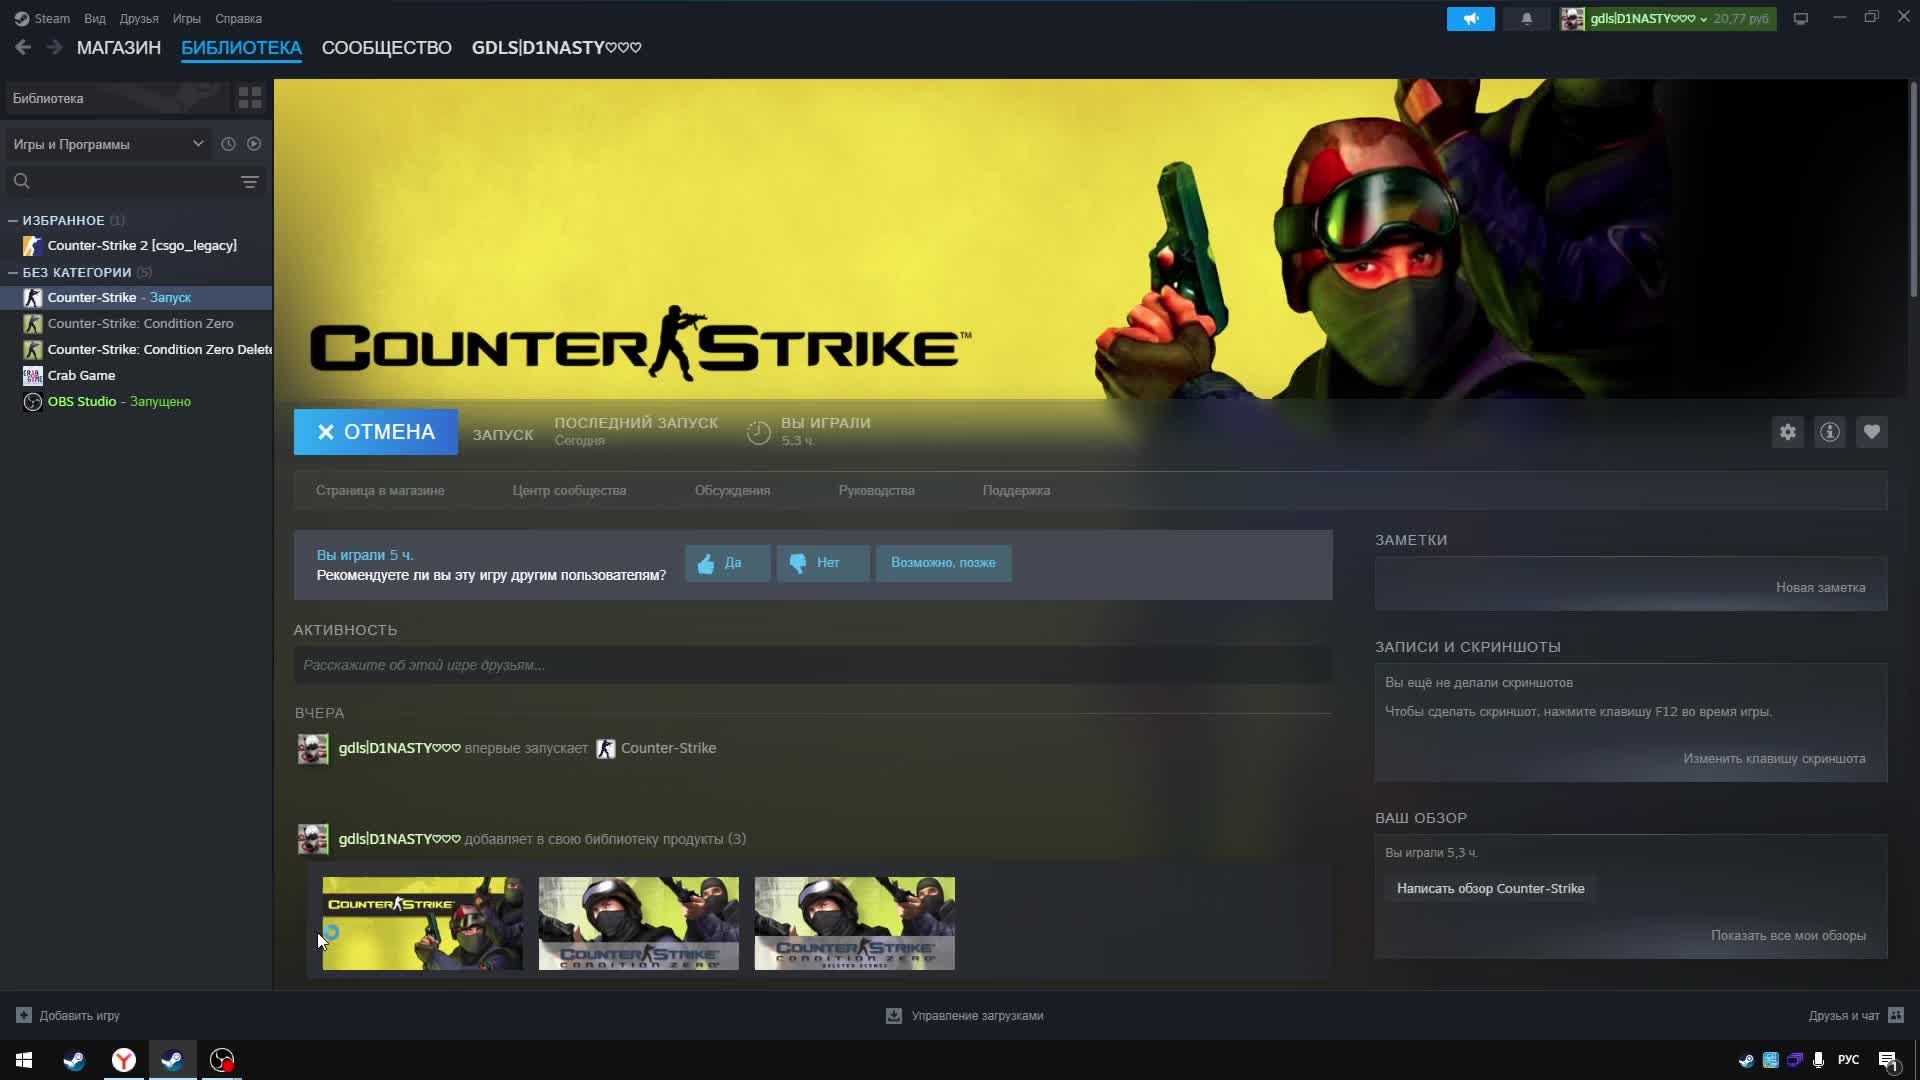
Task: Open the Steam menu
Action: pyautogui.click(x=42, y=18)
